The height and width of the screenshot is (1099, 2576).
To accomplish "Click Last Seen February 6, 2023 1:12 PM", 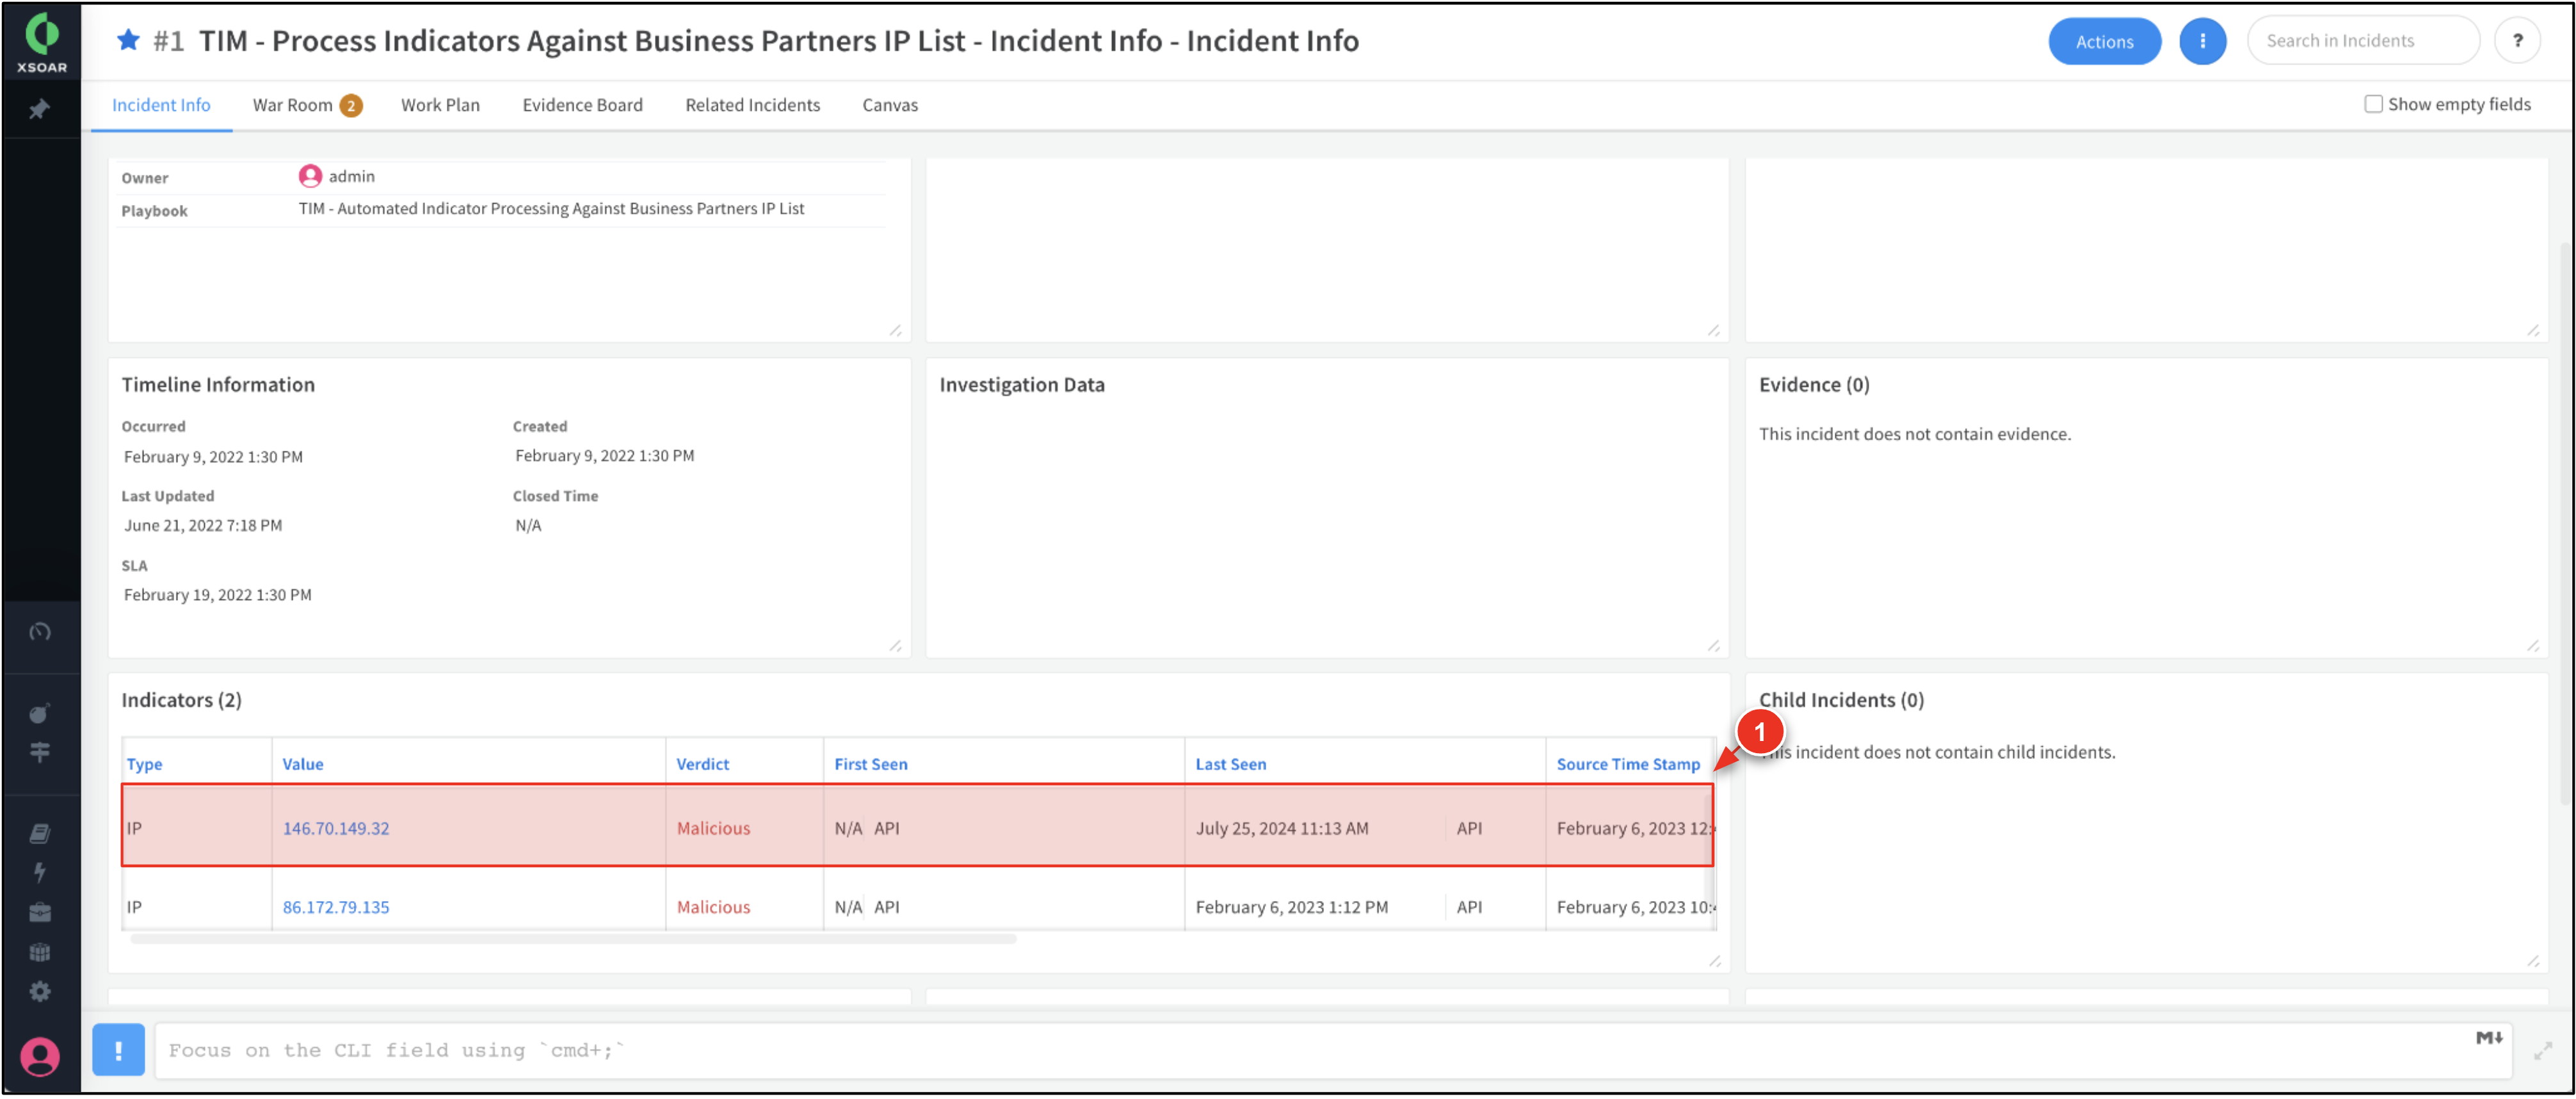I will pyautogui.click(x=1291, y=907).
